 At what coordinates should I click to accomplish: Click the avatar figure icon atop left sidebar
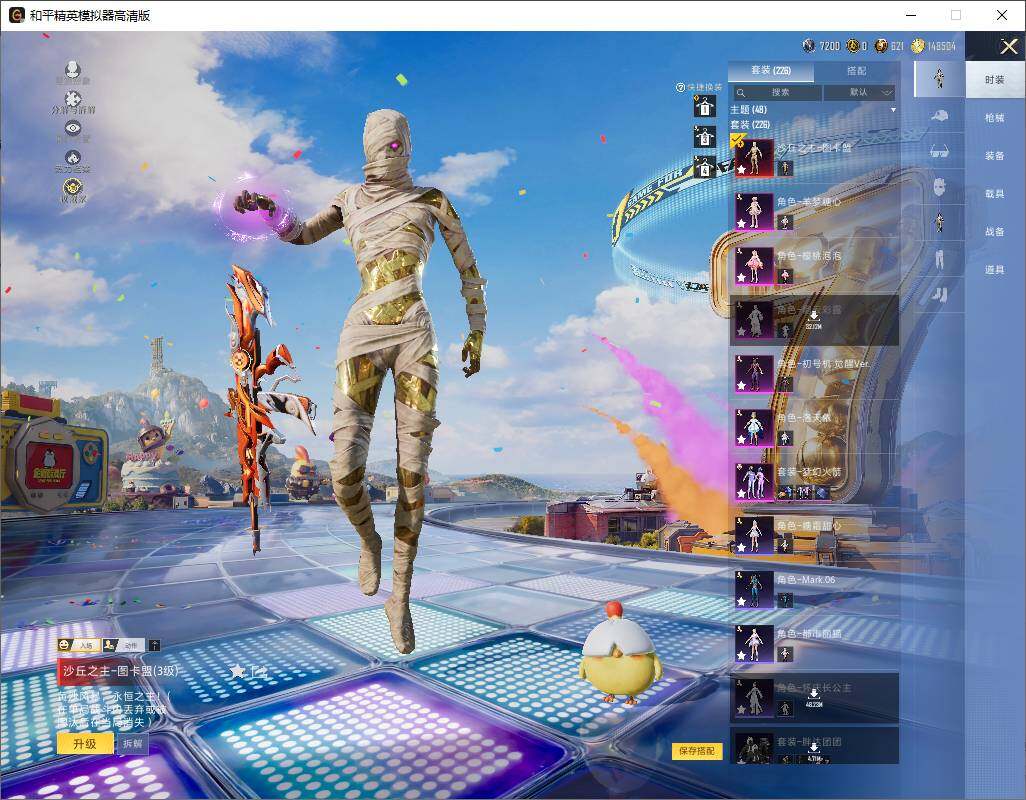[73, 69]
